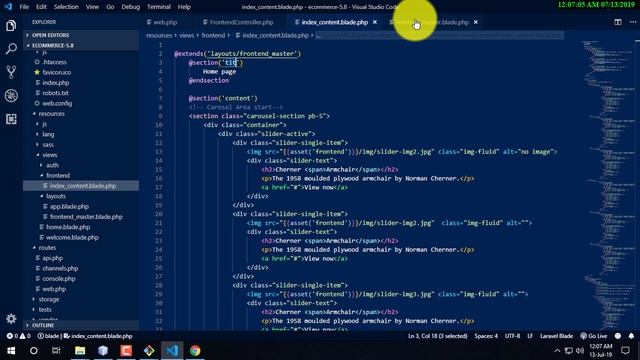Click the Go Live status bar button
Viewport: 640px width, 360px height.
click(x=593, y=336)
